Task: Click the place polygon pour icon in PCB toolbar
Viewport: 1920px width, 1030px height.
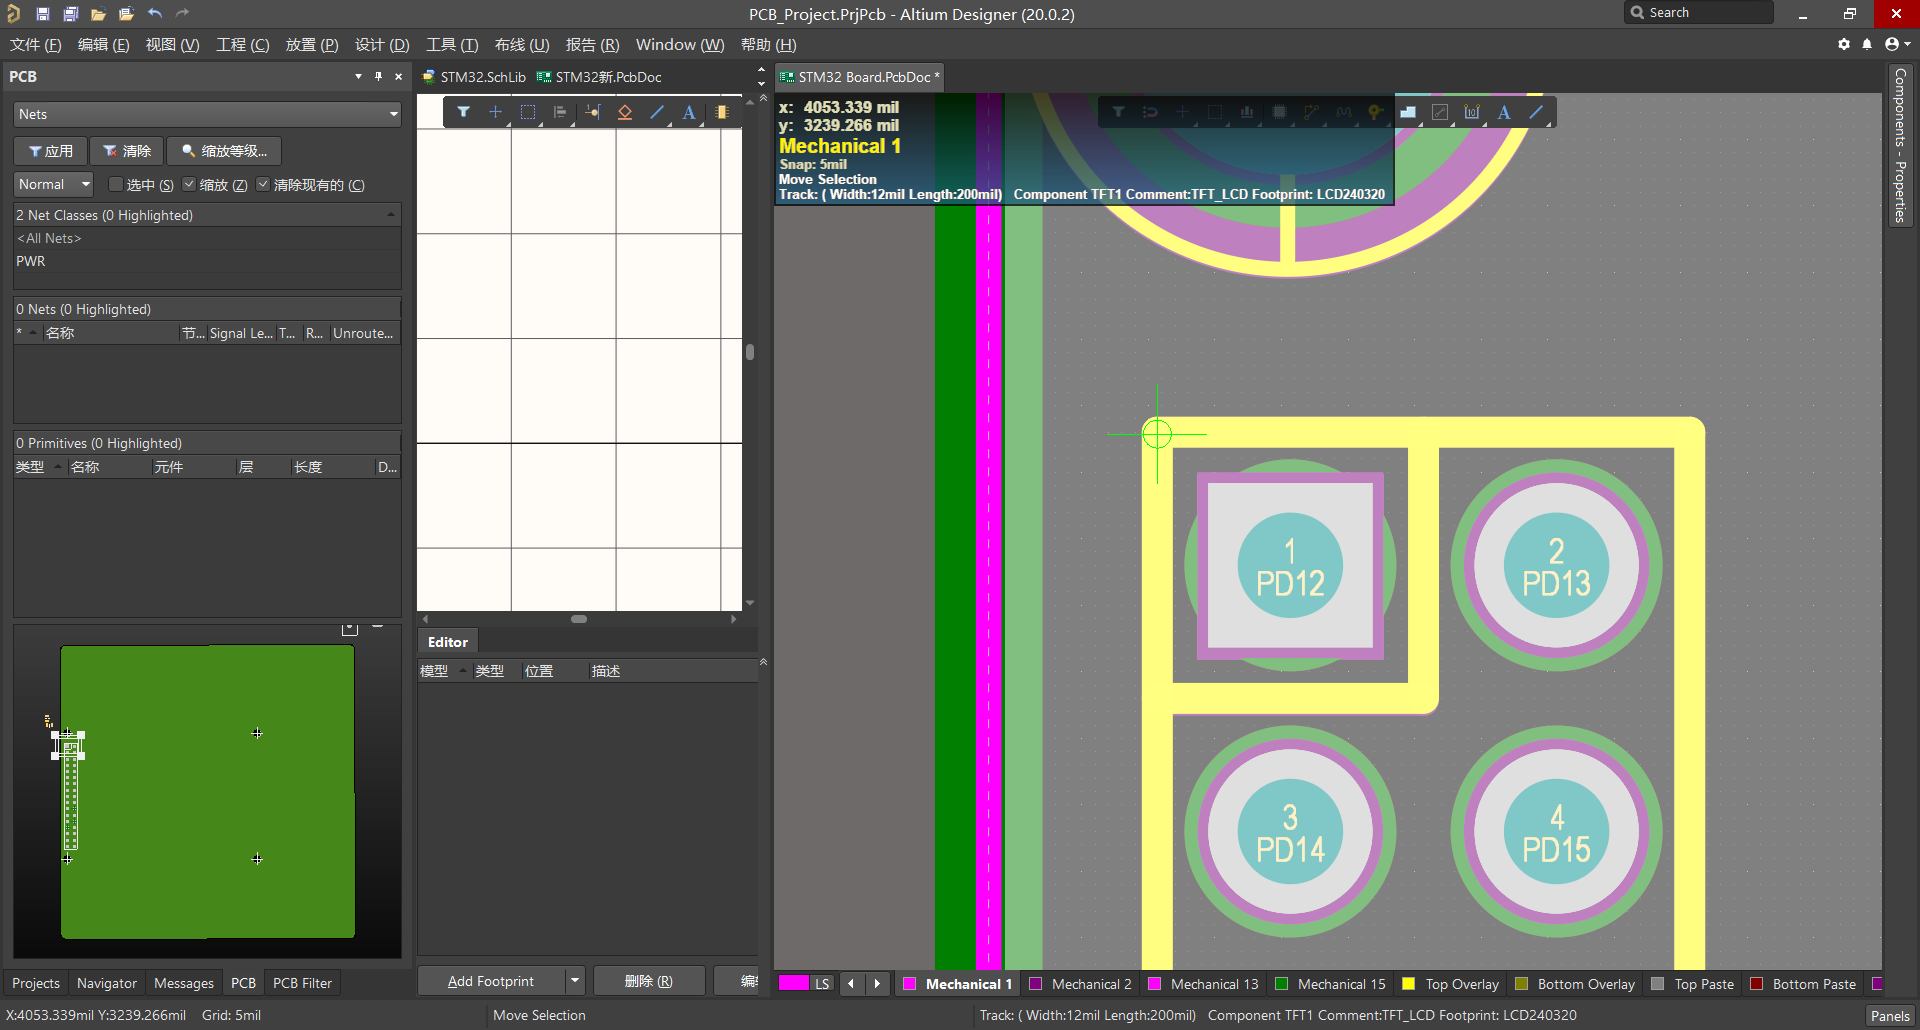Action: point(1408,112)
